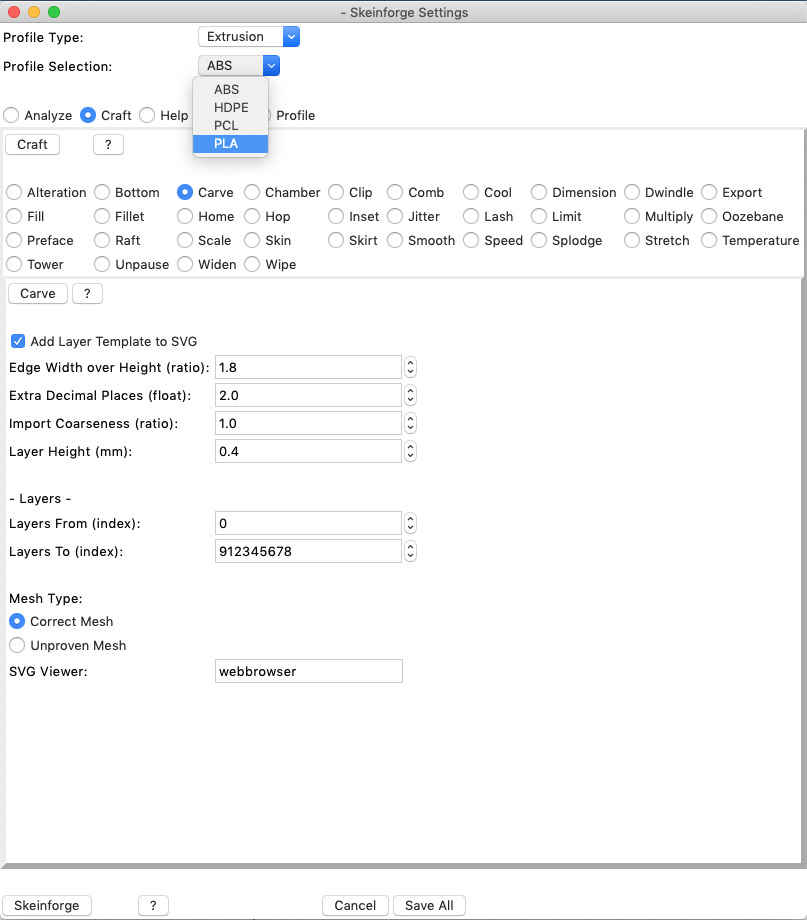
Task: Select the Stretch plugin option
Action: click(x=632, y=241)
